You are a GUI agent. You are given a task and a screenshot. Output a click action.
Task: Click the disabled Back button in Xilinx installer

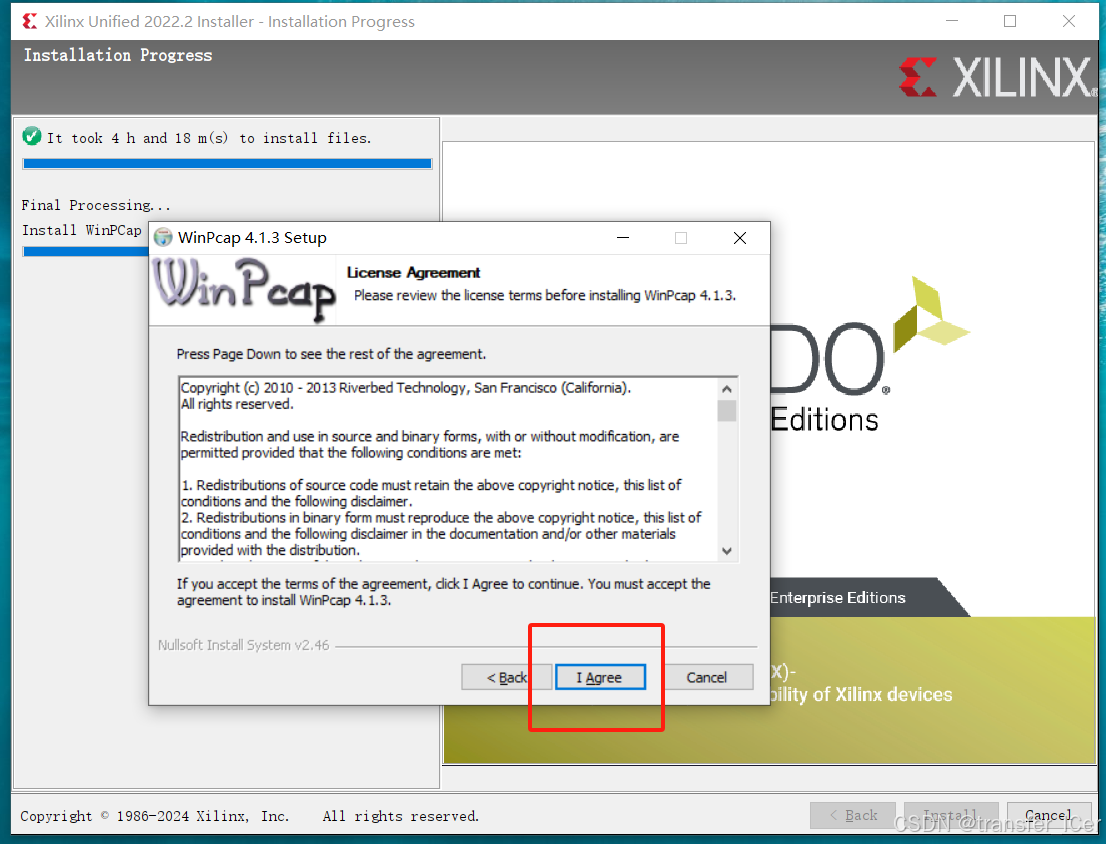853,815
